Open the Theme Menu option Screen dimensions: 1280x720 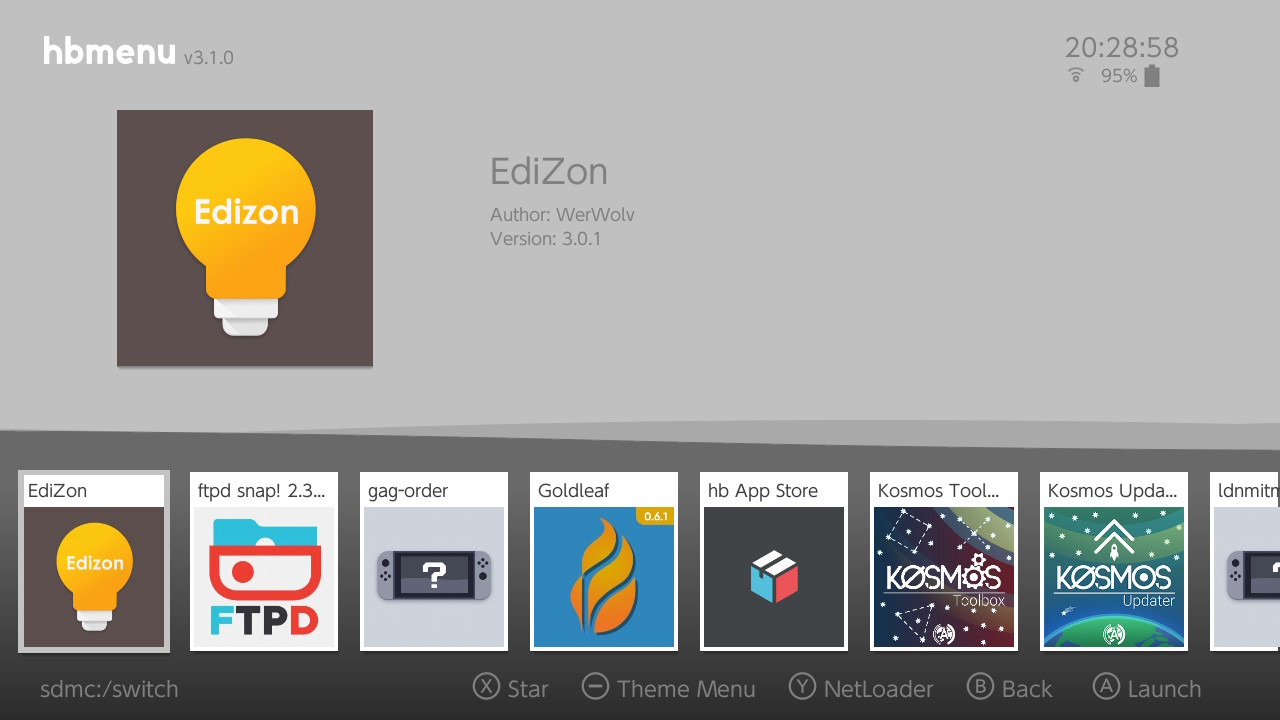click(x=668, y=688)
